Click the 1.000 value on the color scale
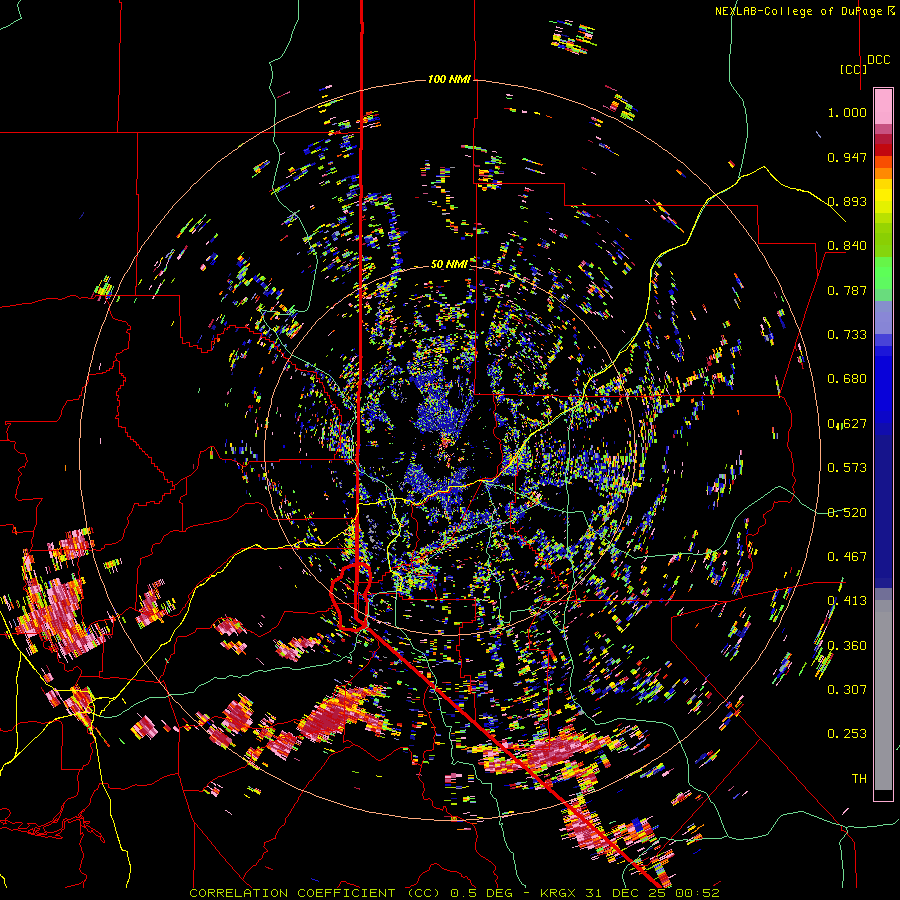The height and width of the screenshot is (900, 900). coord(847,112)
